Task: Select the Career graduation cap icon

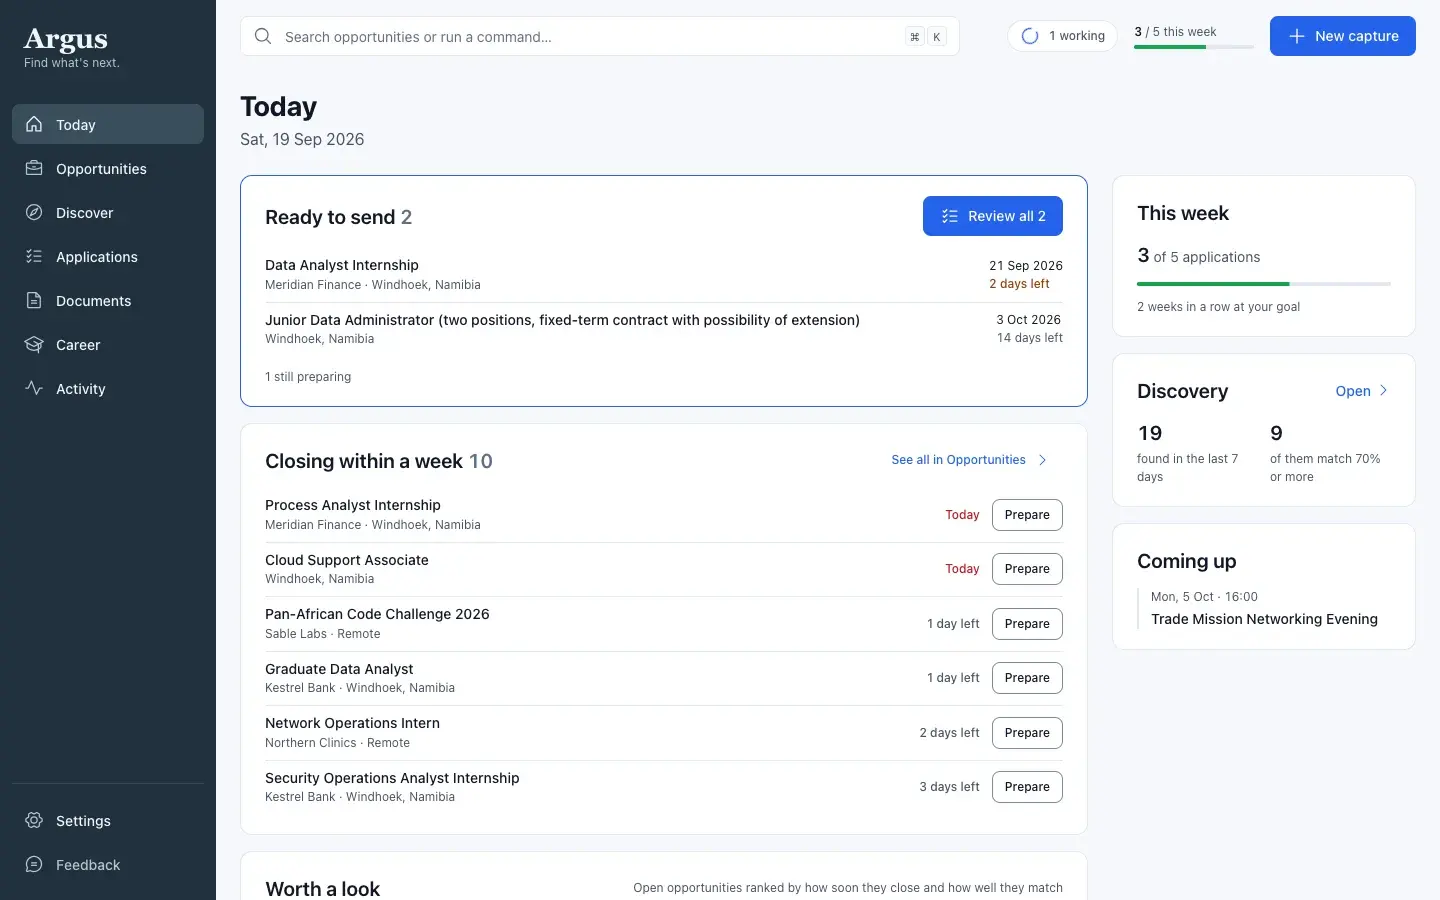Action: coord(34,344)
